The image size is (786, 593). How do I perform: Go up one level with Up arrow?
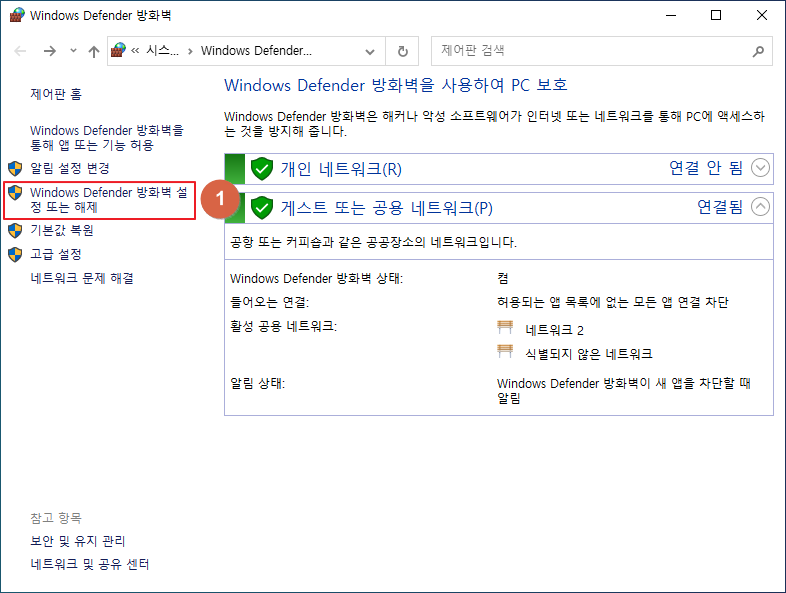point(94,51)
